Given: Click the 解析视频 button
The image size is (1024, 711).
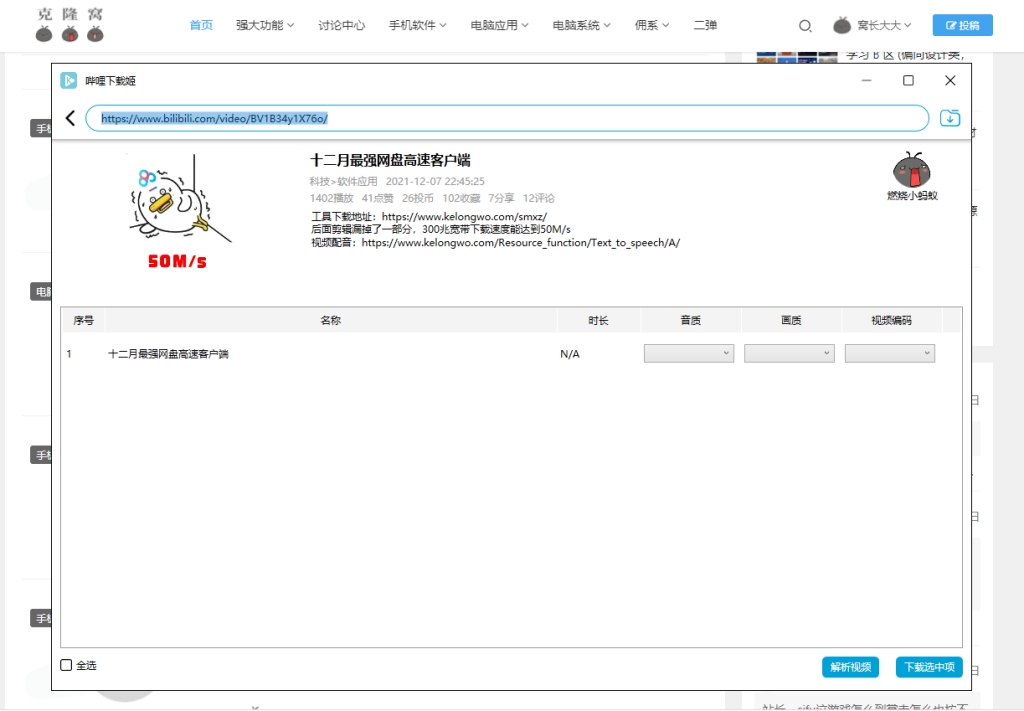Looking at the screenshot, I should (850, 667).
